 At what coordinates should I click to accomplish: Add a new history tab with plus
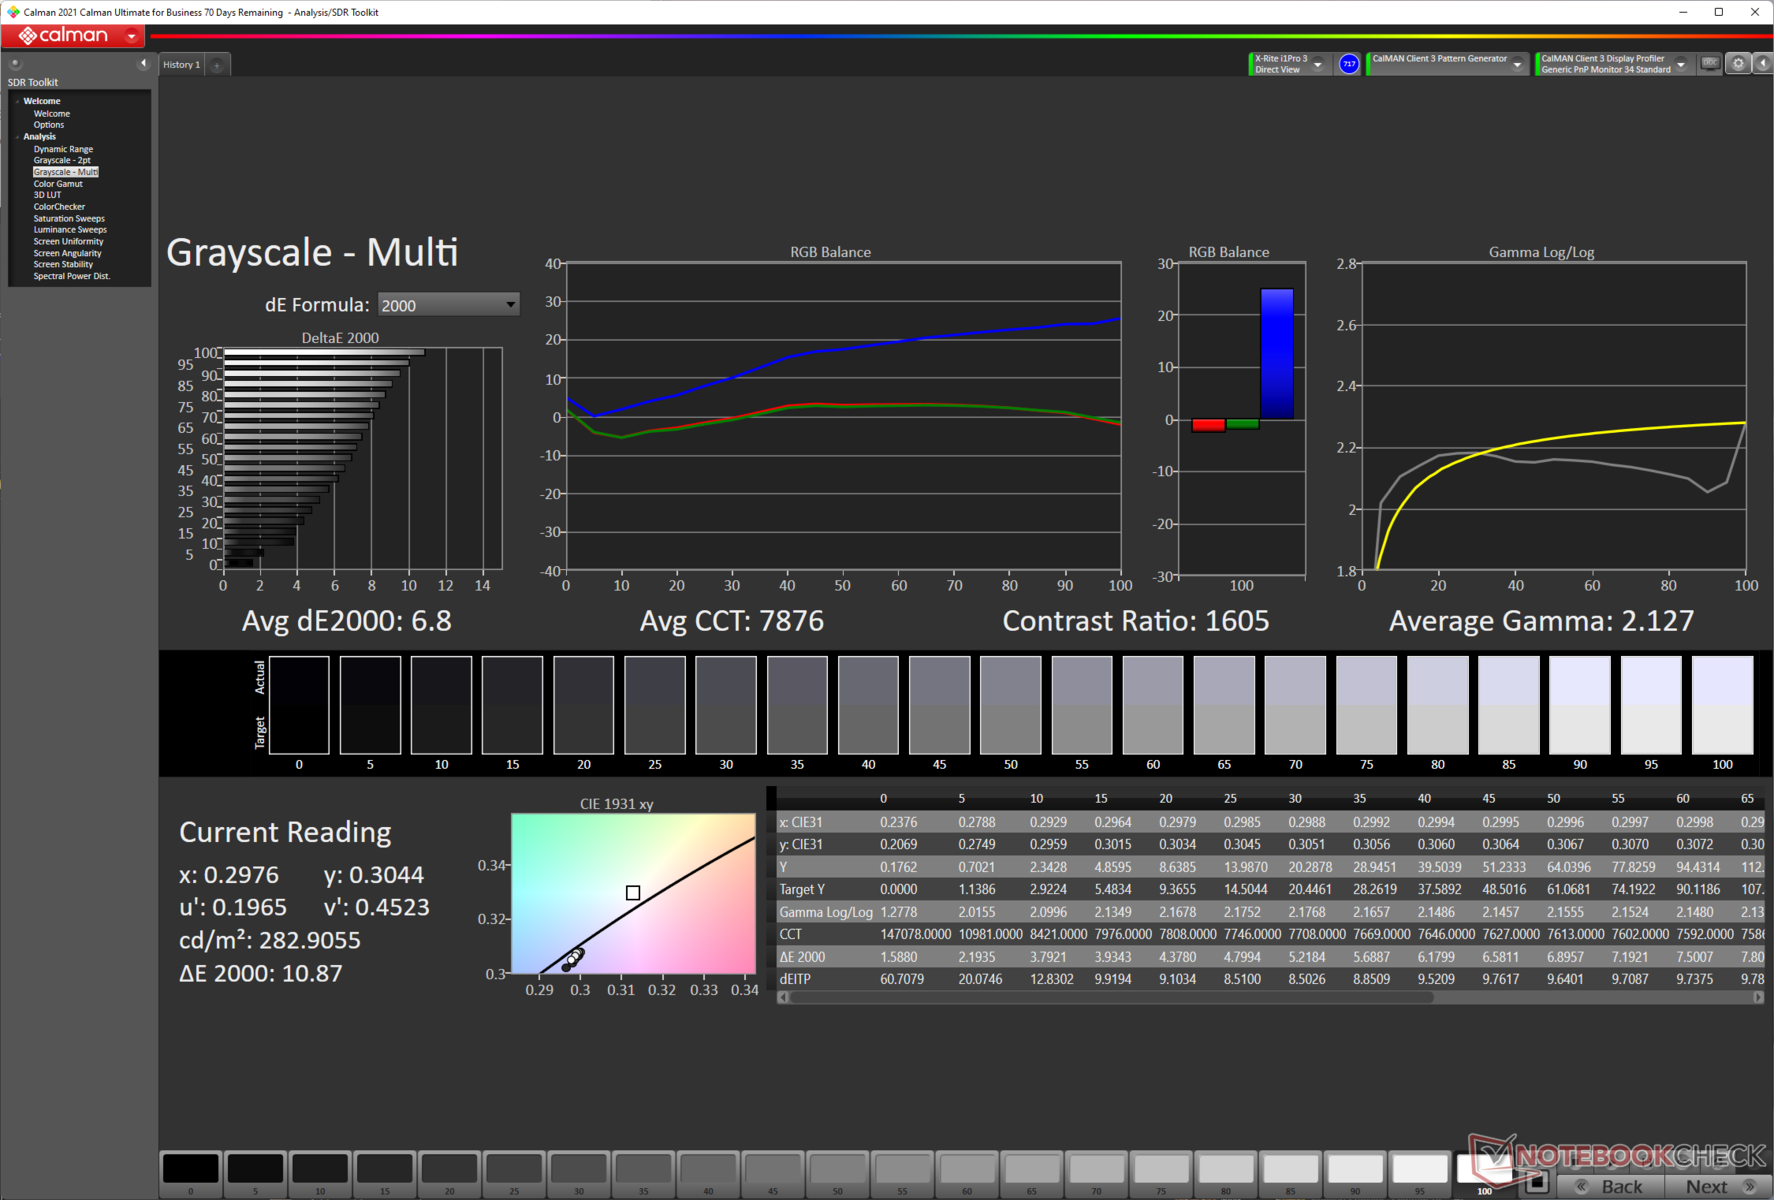(x=217, y=65)
